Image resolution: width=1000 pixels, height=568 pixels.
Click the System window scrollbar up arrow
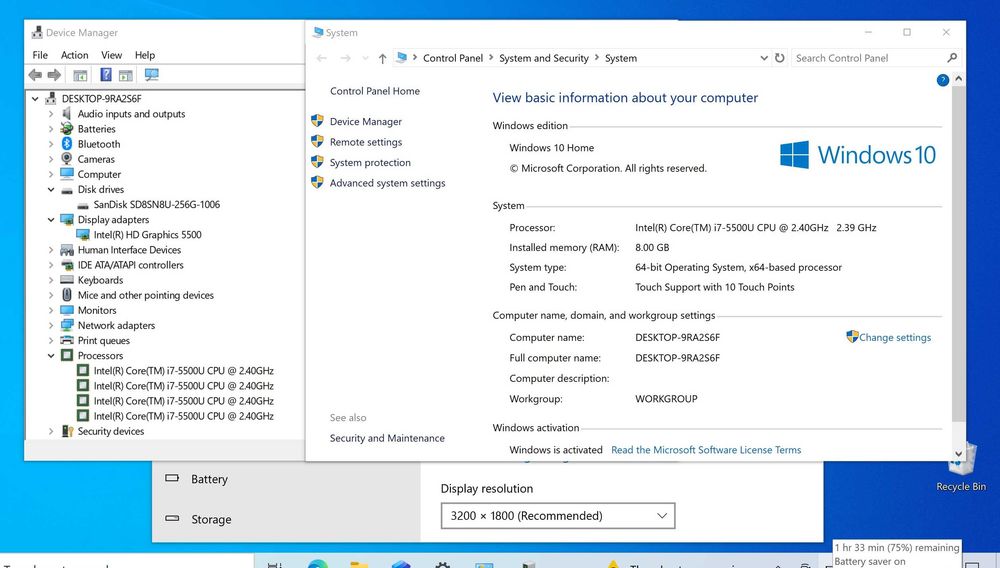(x=959, y=78)
